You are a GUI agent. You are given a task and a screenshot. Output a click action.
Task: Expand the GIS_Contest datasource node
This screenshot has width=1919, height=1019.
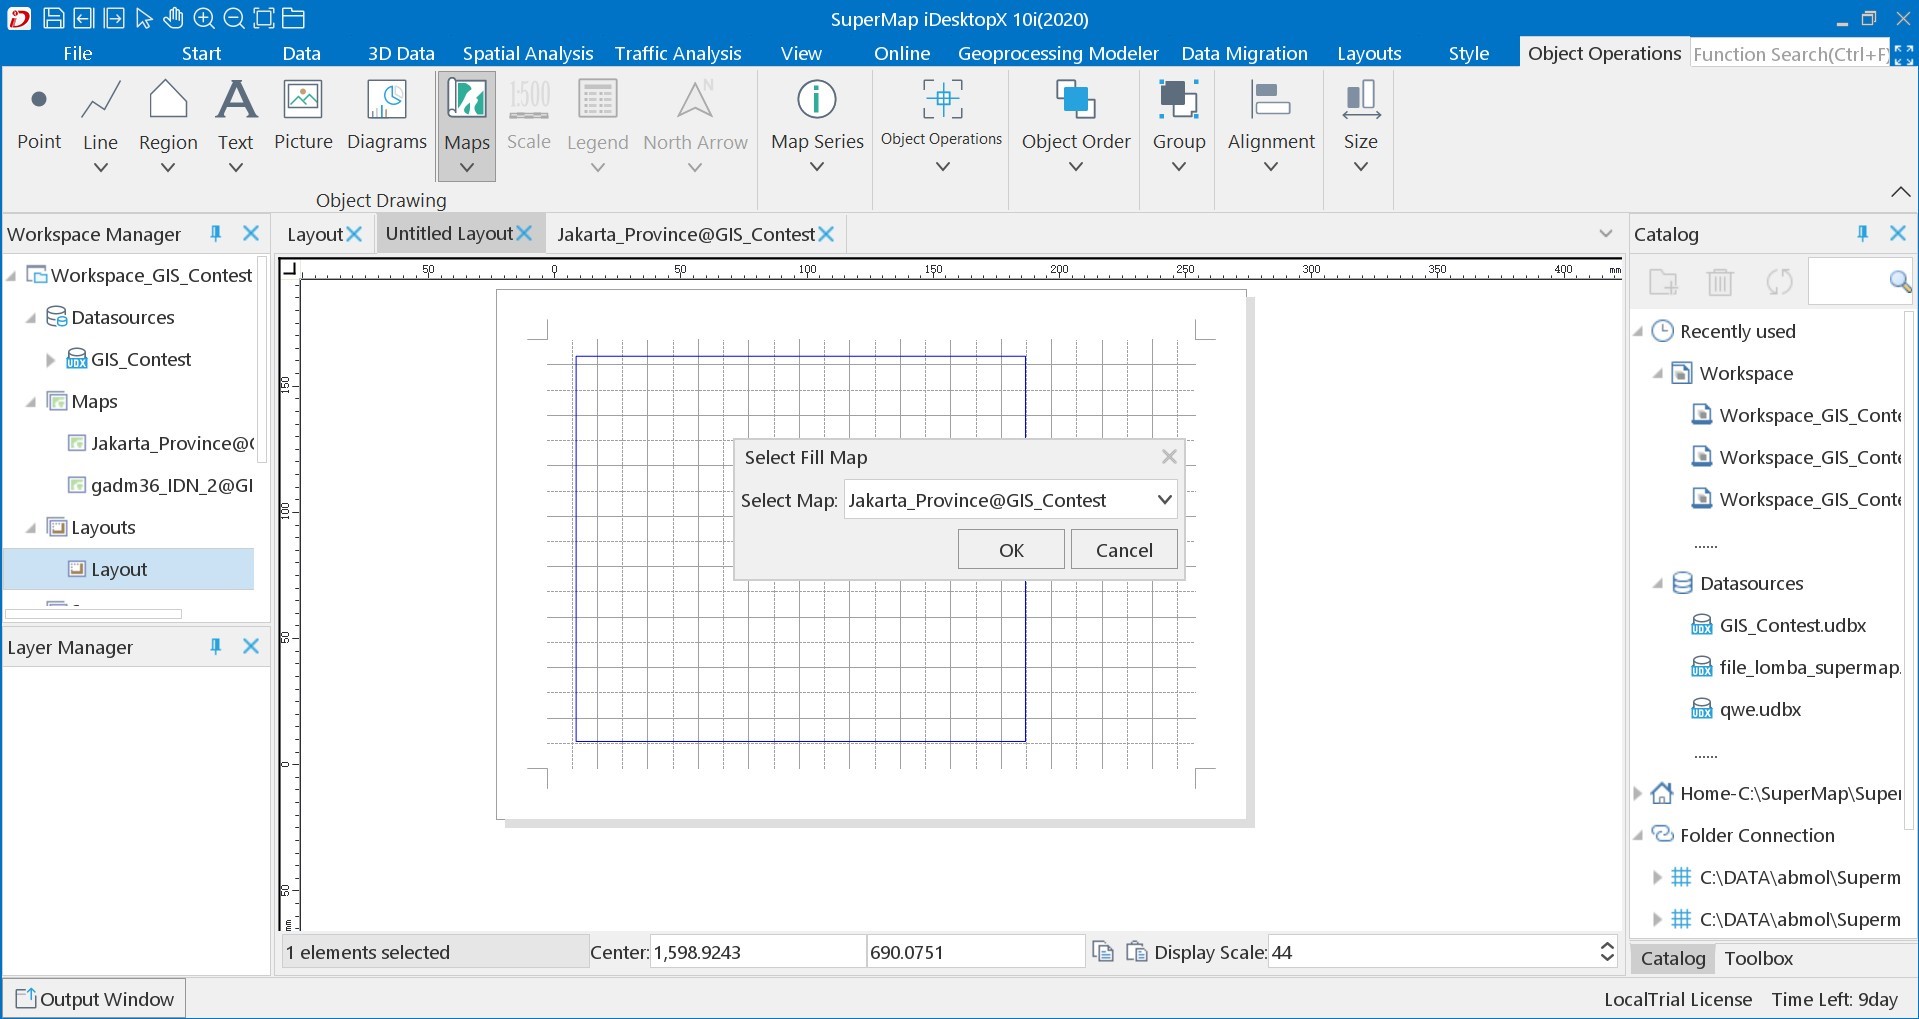coord(50,360)
